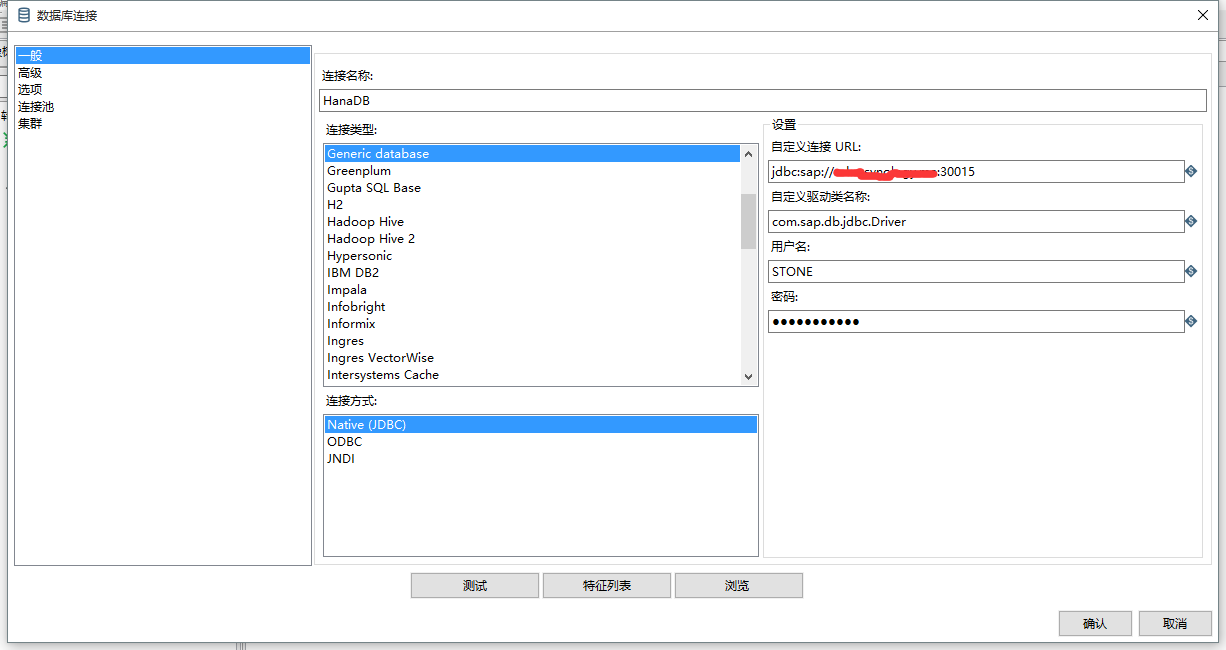Select Infobright connection type
The width and height of the screenshot is (1226, 650).
click(x=532, y=307)
